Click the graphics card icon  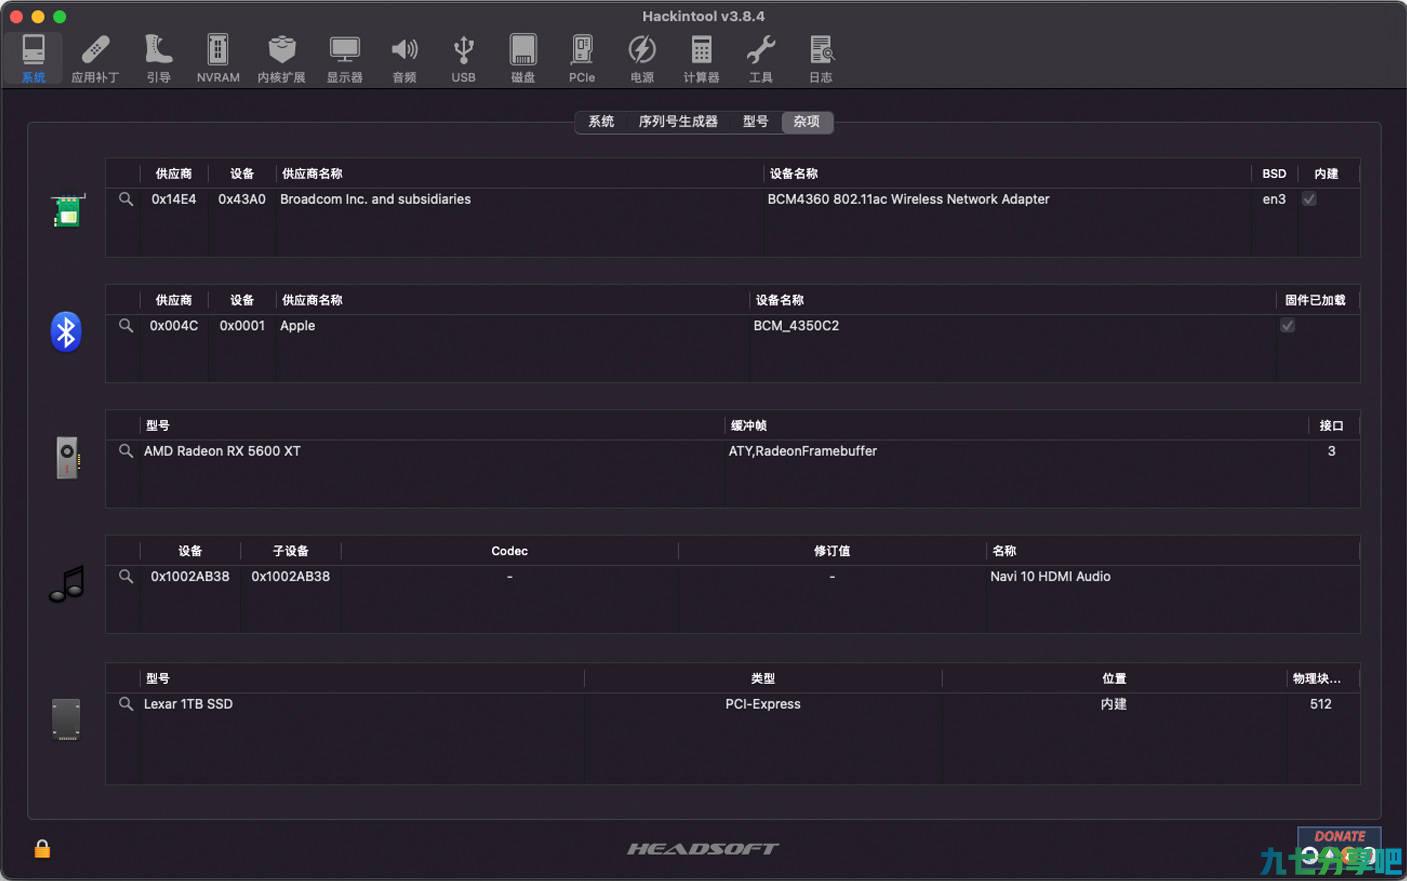tap(67, 457)
